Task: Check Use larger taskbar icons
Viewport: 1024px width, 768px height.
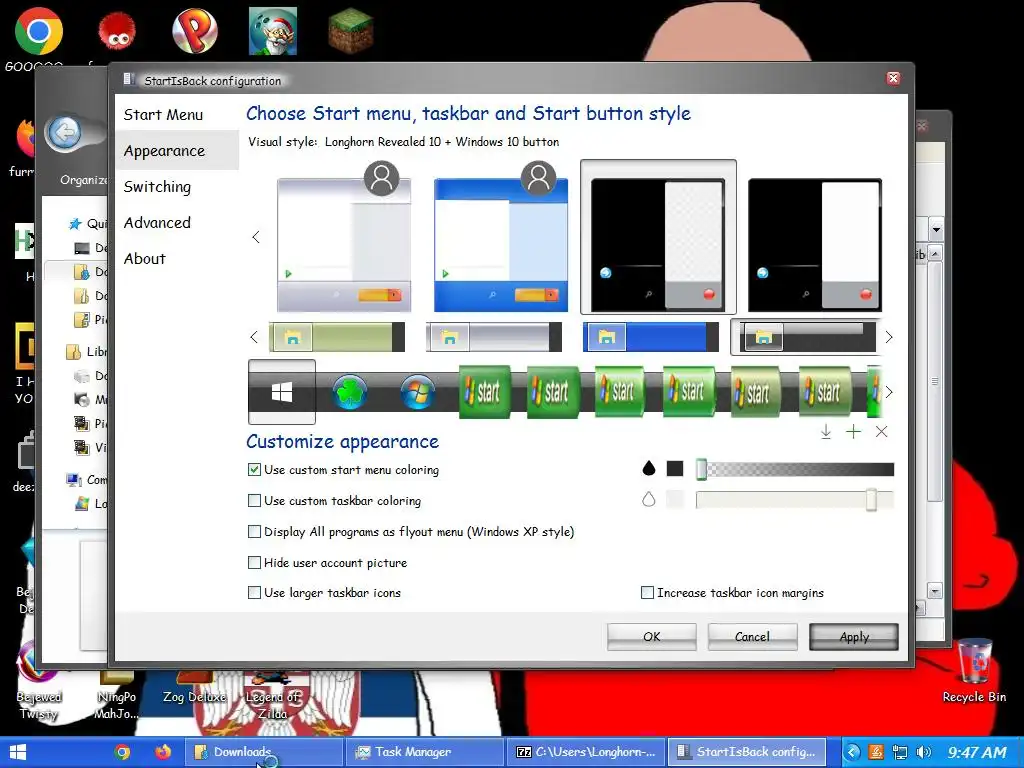Action: [x=254, y=593]
